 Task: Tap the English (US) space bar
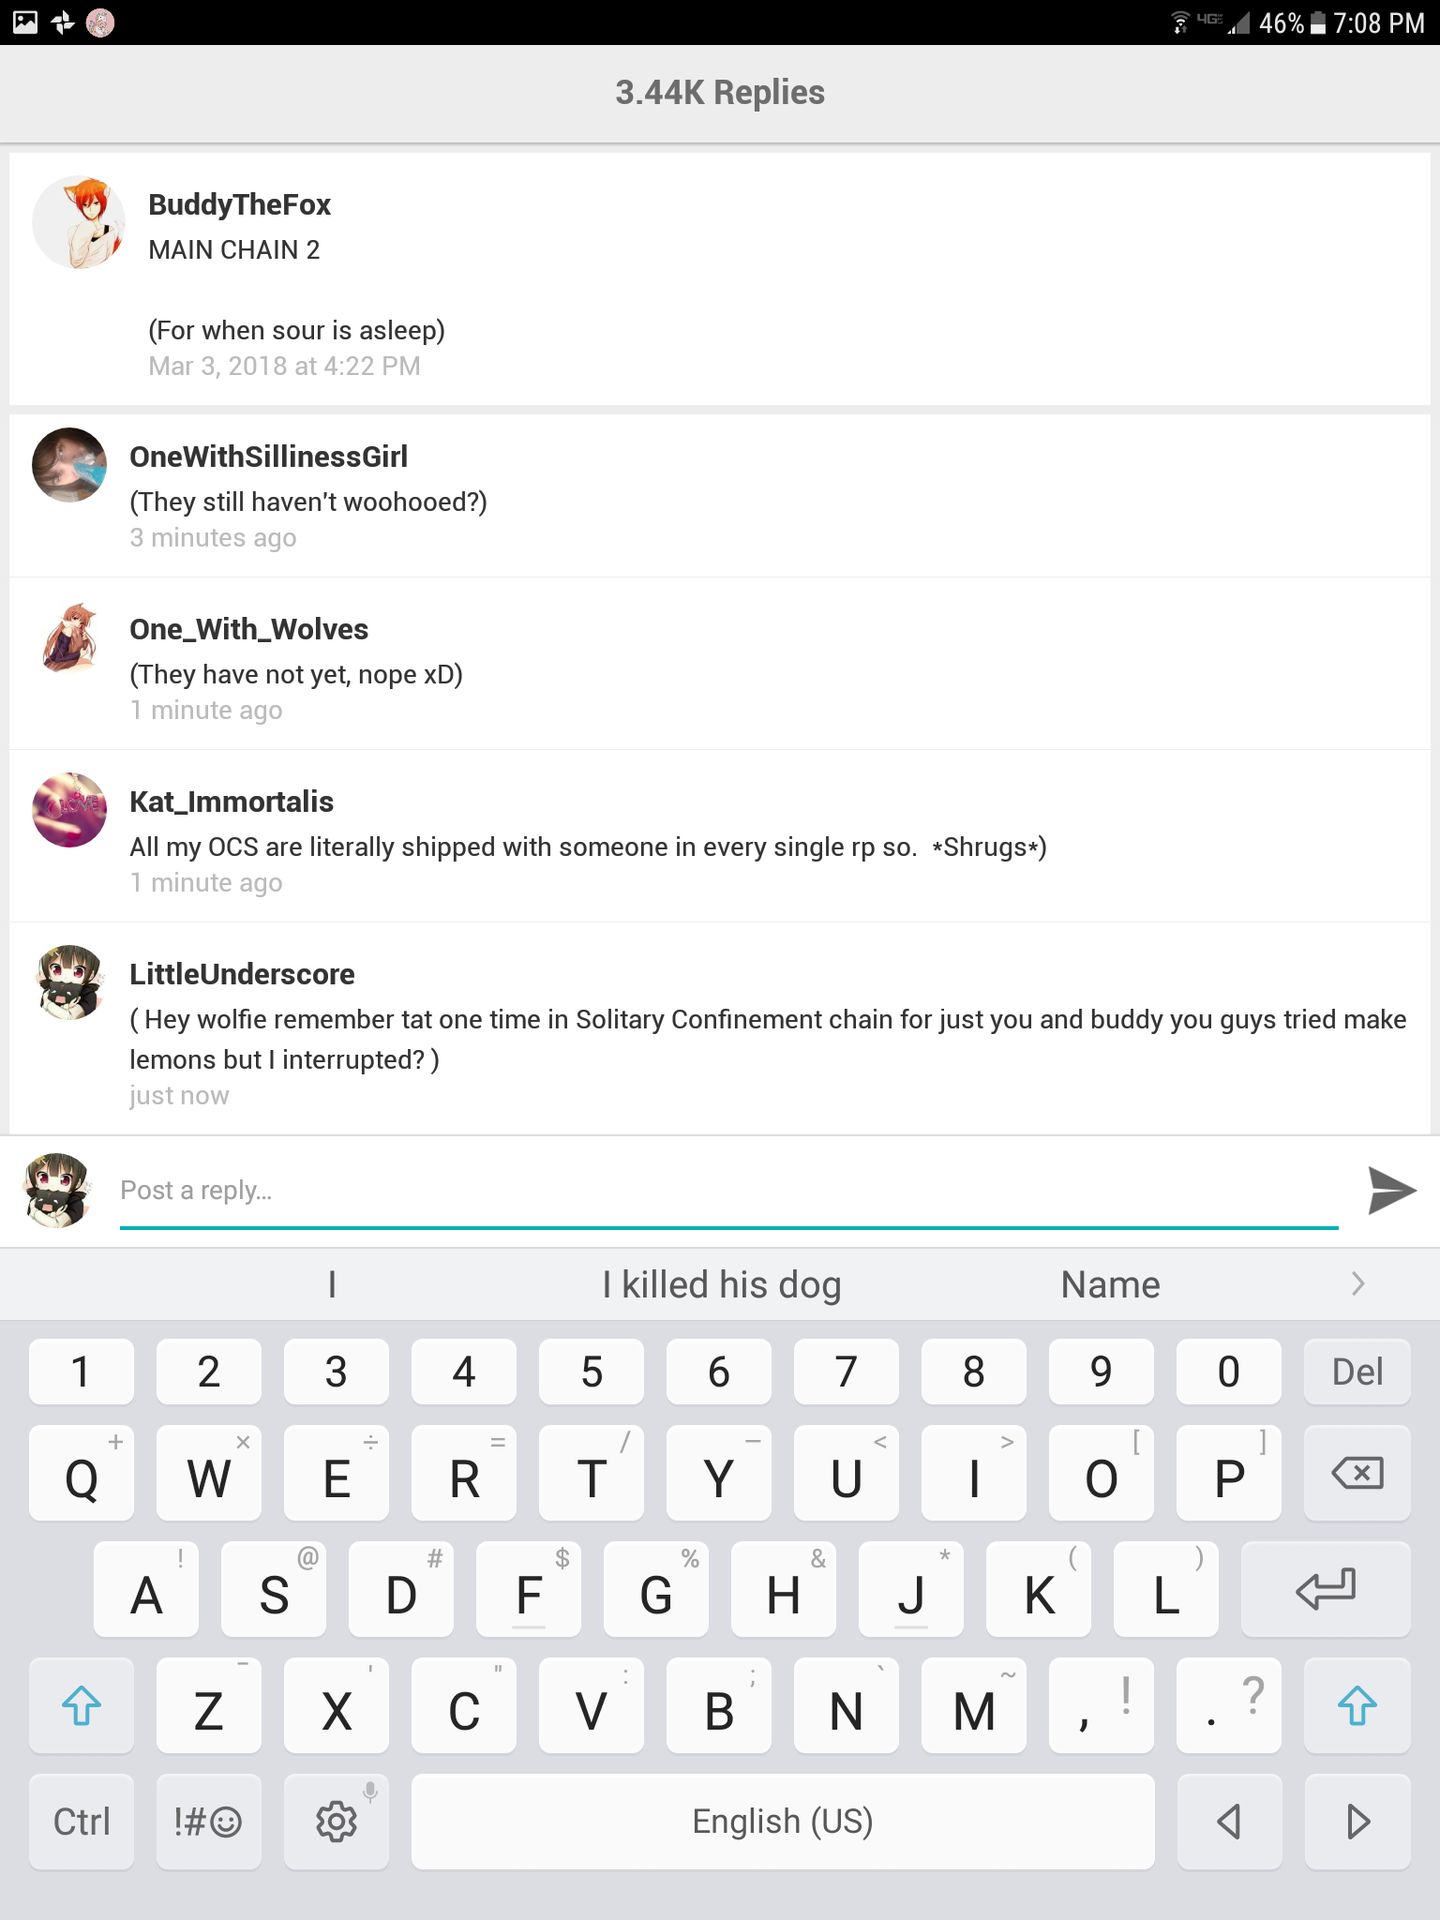coord(783,1821)
